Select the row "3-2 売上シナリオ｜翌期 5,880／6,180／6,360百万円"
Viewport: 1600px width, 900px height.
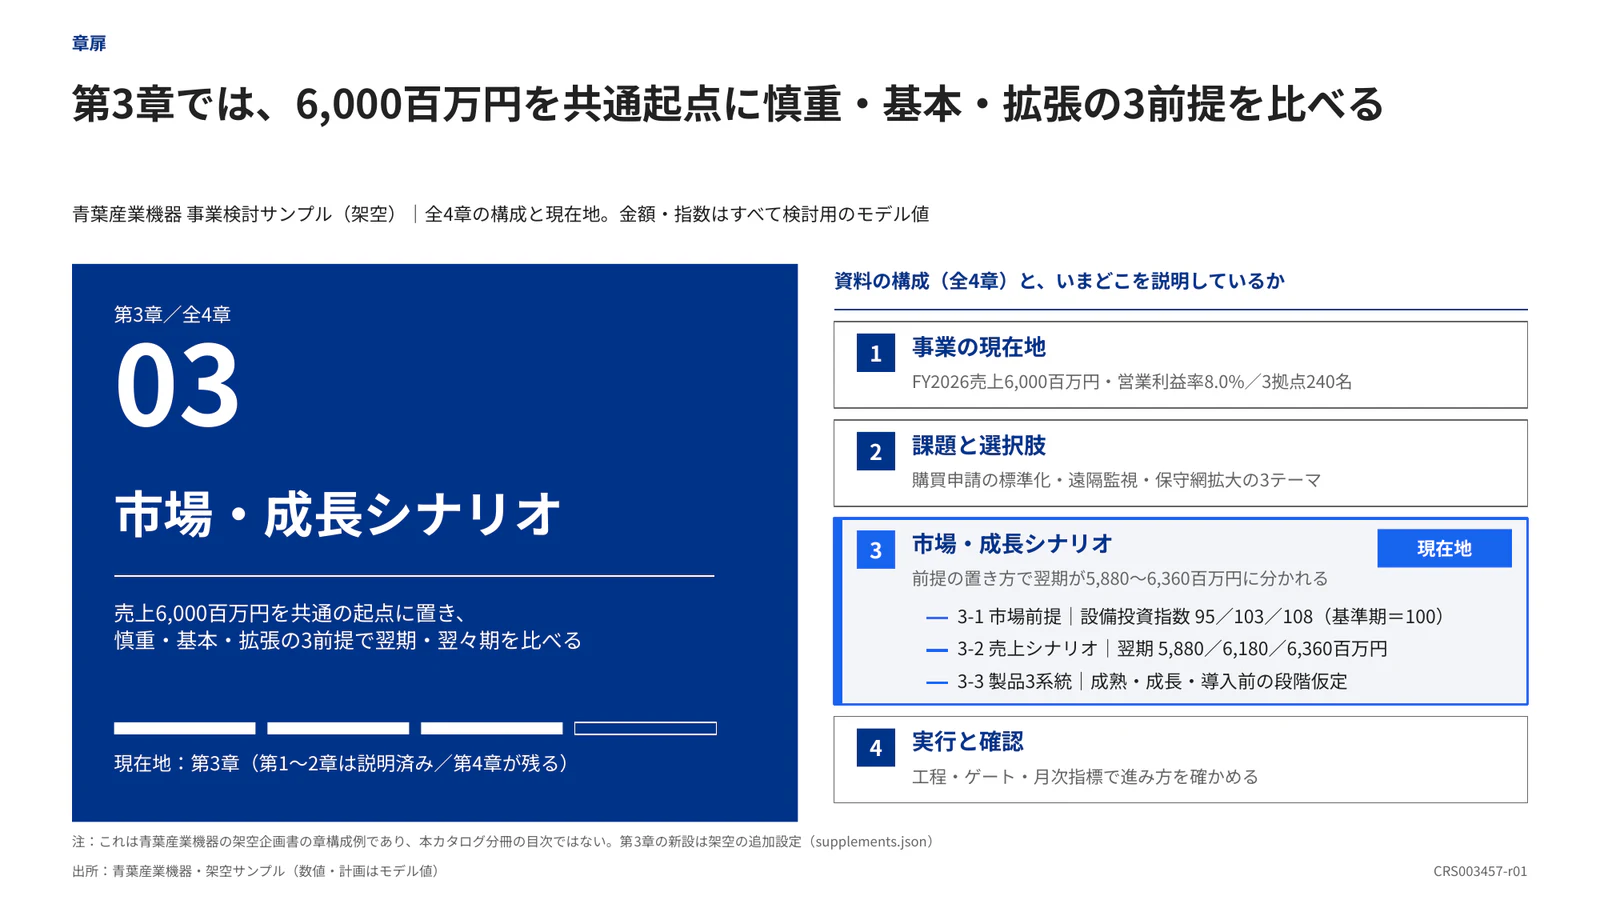point(1157,649)
